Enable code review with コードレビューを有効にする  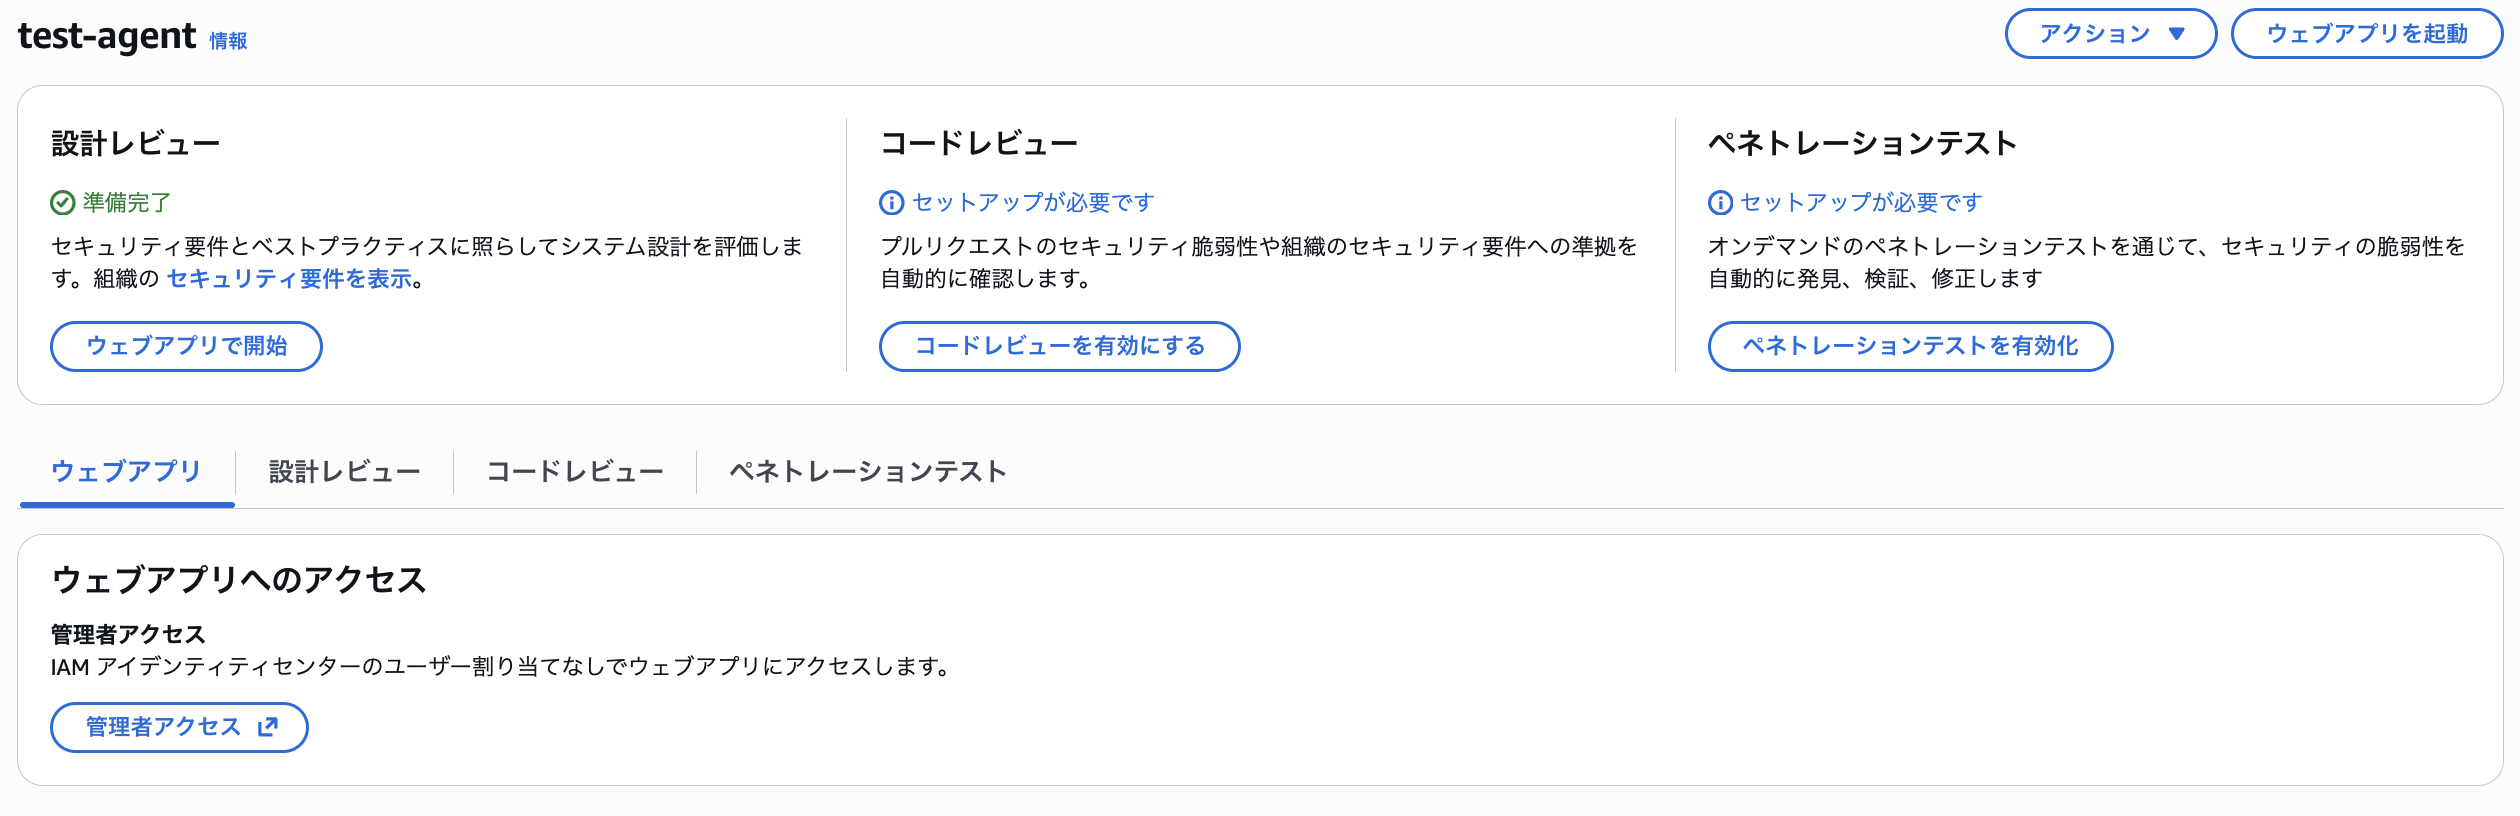[1059, 346]
